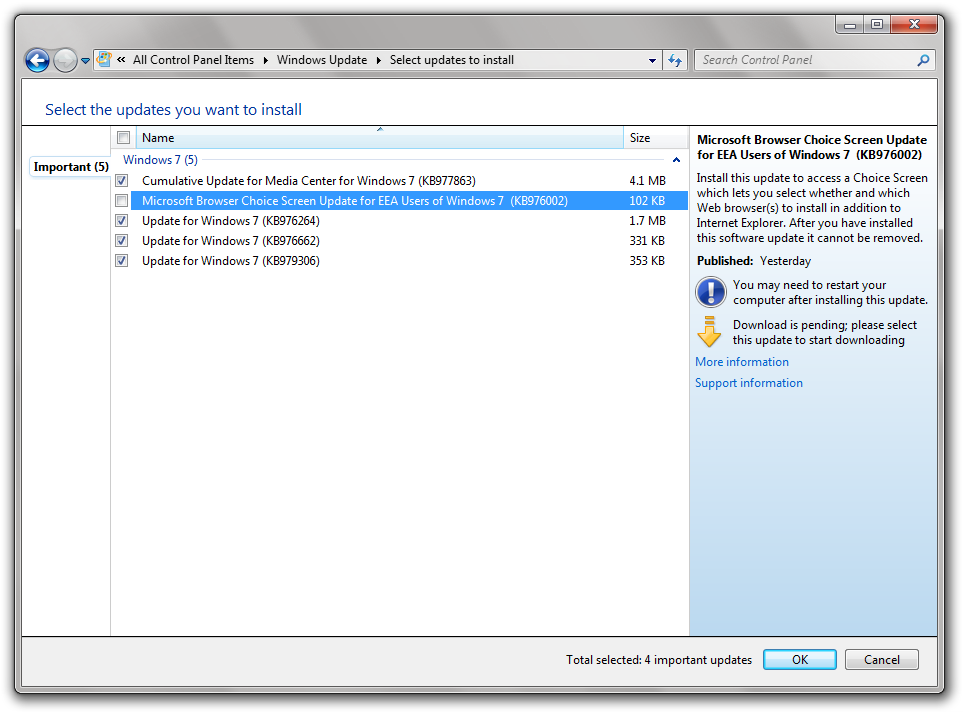Click the 1.7 MB size value
963x712 pixels.
647,221
